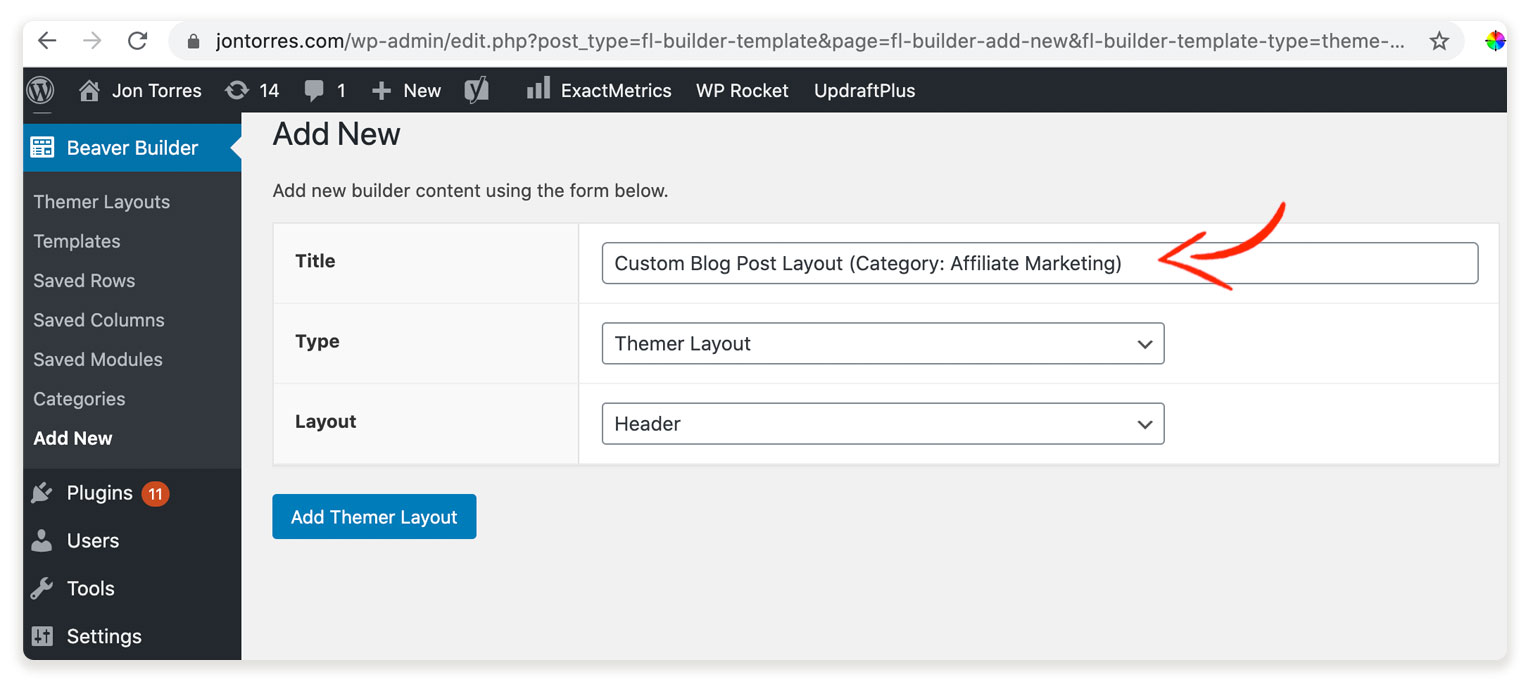This screenshot has height=694, width=1536.
Task: Click the Plugins plug icon
Action: (x=42, y=493)
